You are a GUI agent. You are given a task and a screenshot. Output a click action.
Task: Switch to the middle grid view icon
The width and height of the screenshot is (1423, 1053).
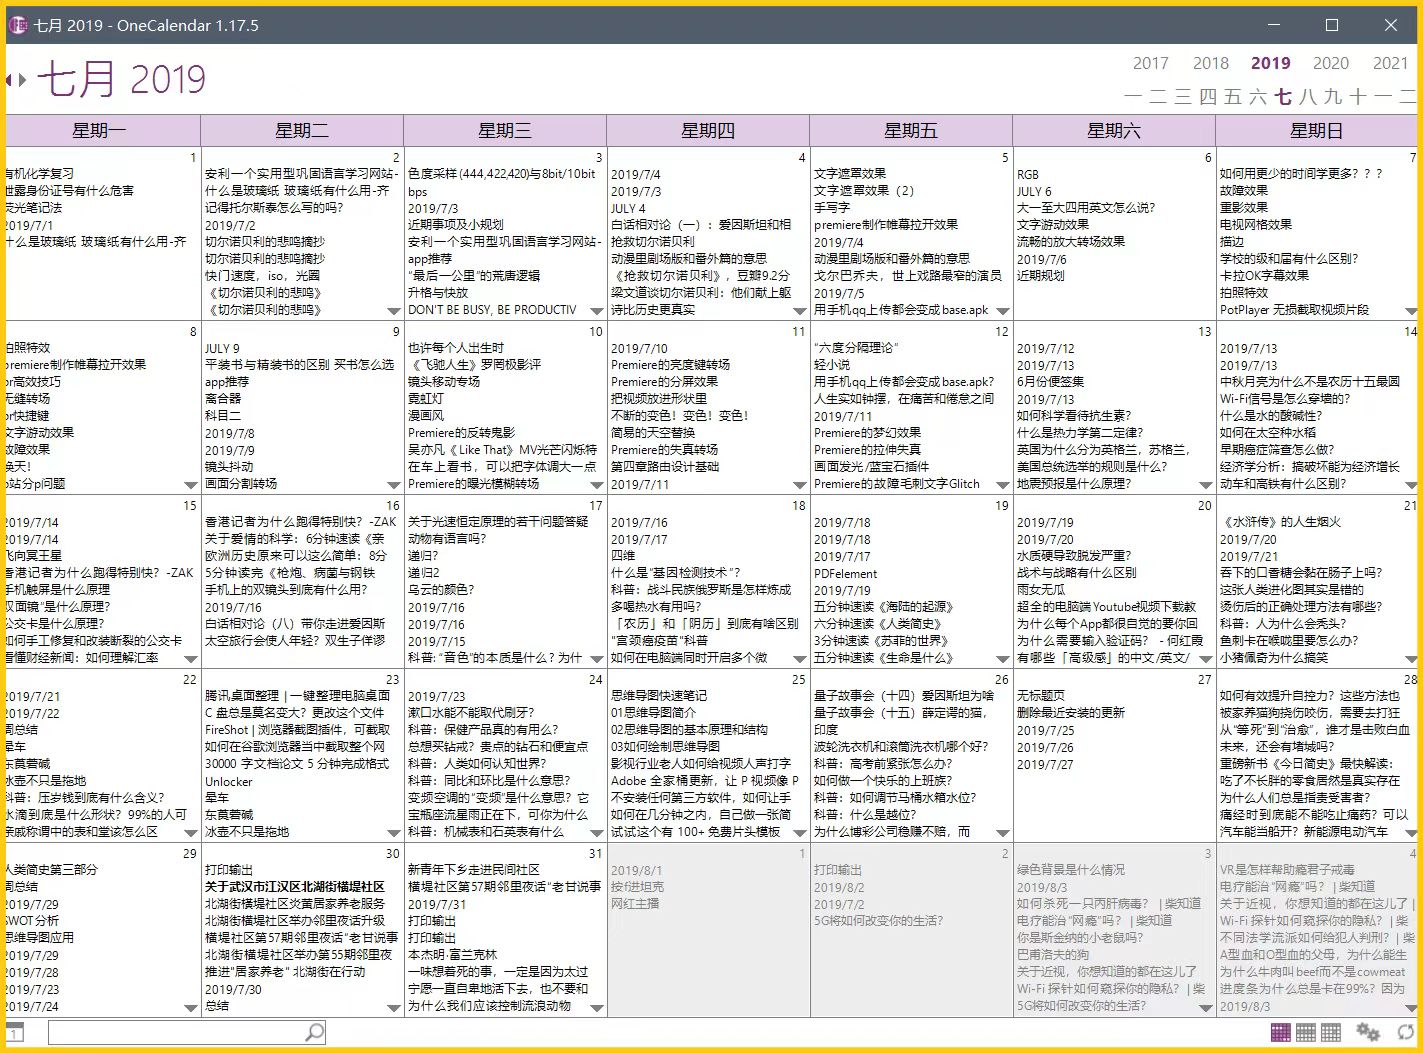(1305, 1032)
